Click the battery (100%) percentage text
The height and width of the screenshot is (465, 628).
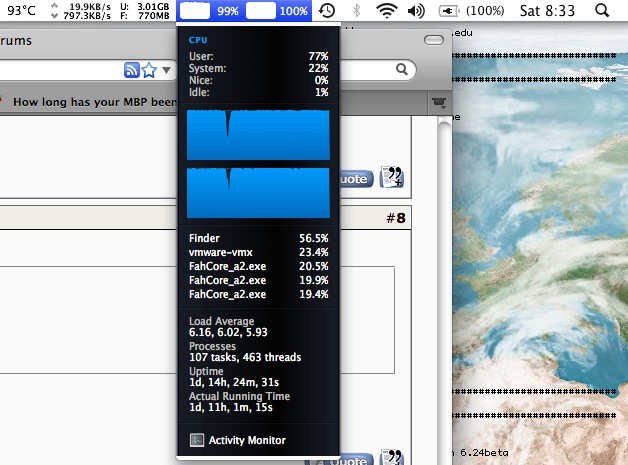485,11
